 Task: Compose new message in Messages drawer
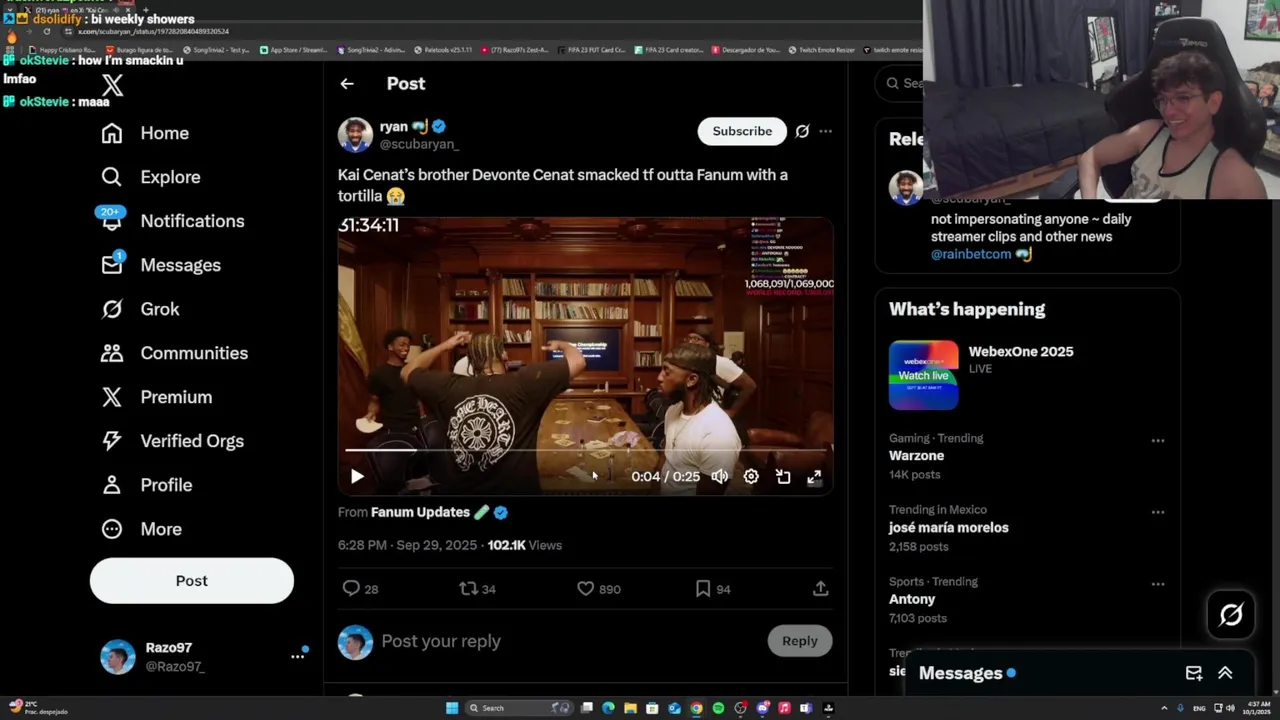(1194, 673)
